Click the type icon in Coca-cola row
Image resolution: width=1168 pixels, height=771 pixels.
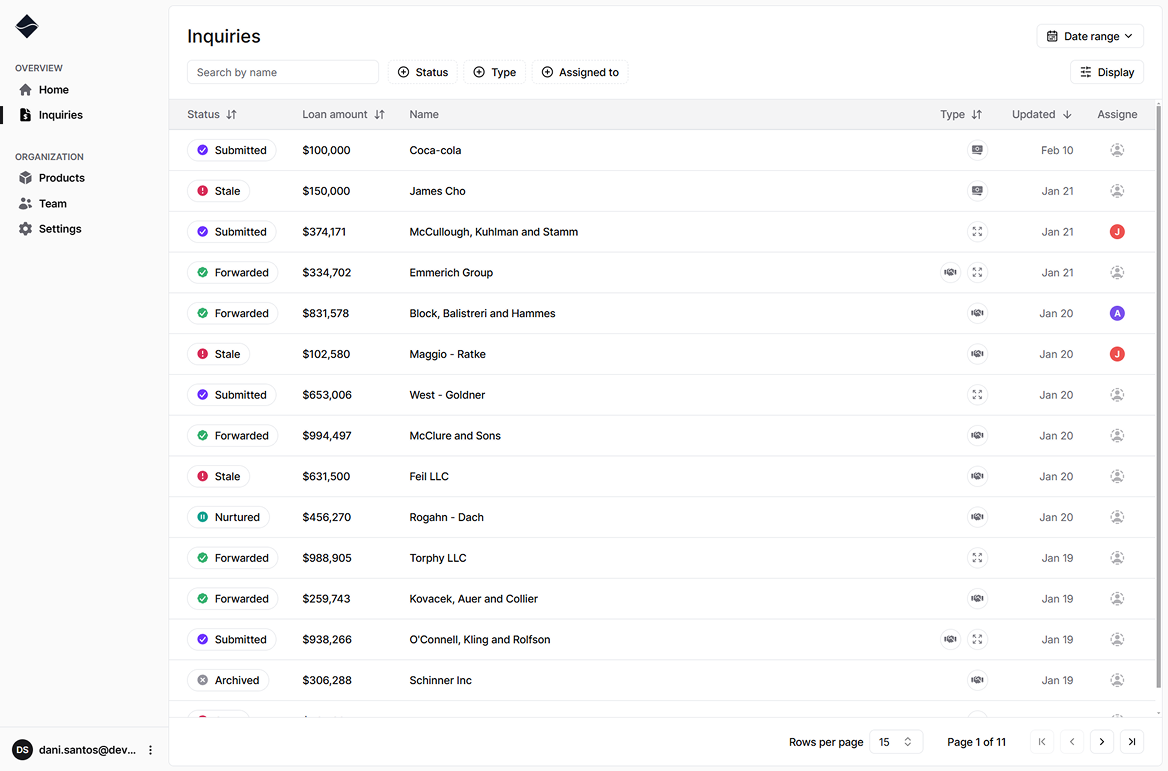pos(977,150)
